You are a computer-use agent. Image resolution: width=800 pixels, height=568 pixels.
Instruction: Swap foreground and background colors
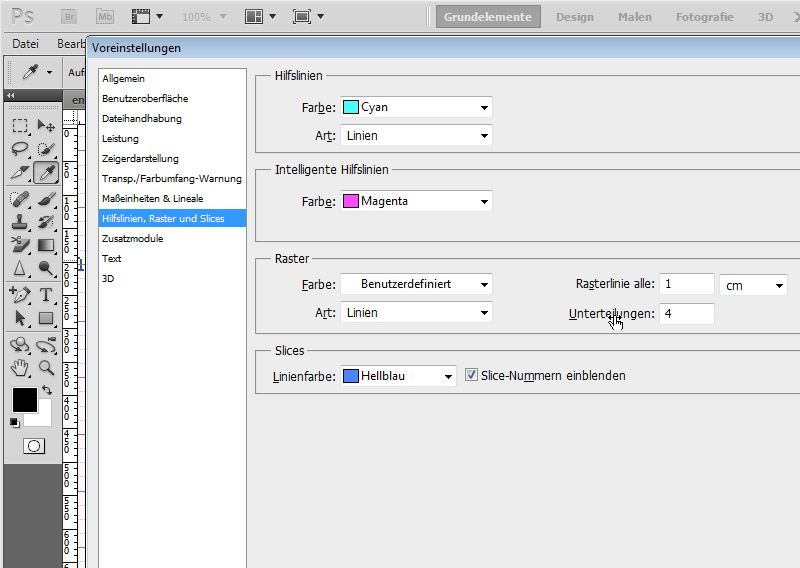coord(46,390)
